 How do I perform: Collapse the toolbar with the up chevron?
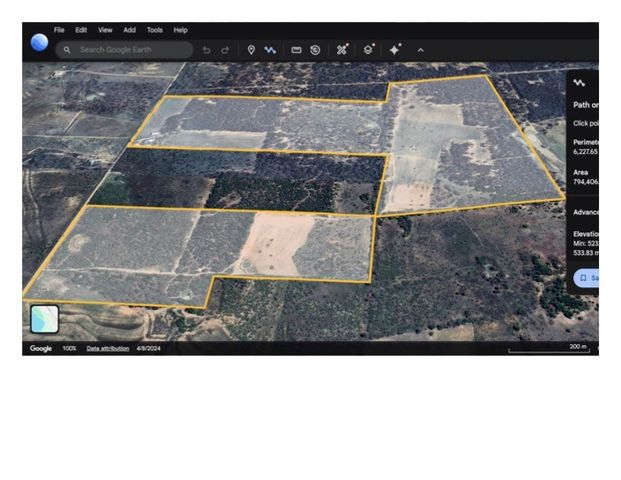(x=421, y=50)
